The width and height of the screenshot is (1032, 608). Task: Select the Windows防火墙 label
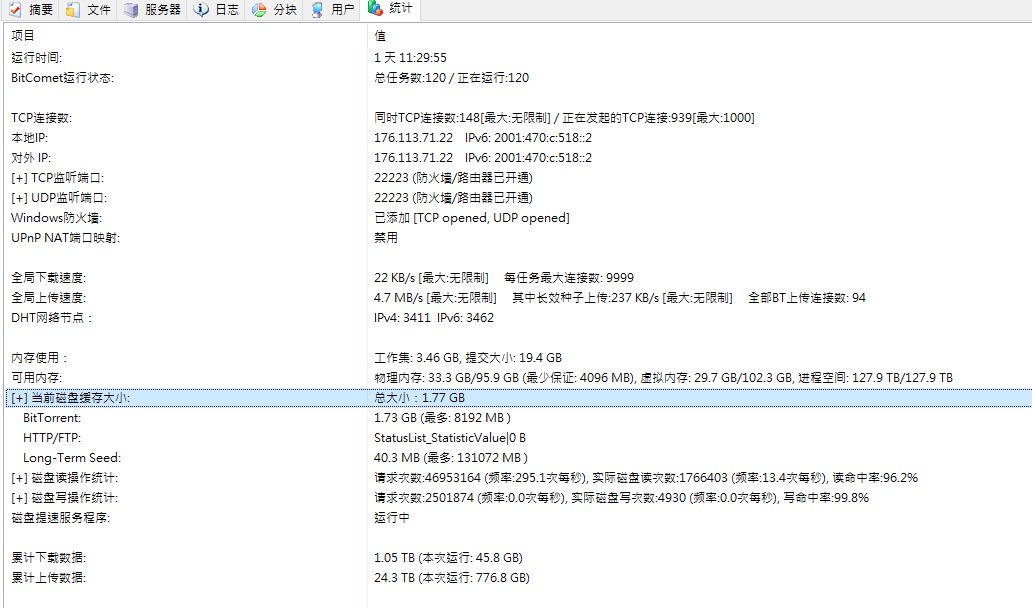tap(57, 218)
